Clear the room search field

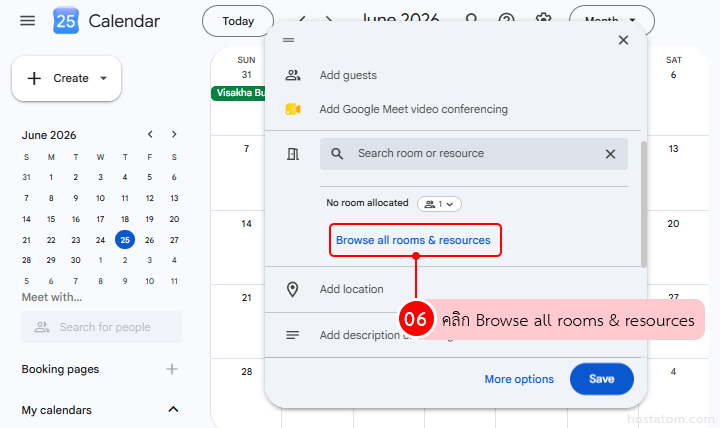click(x=610, y=154)
